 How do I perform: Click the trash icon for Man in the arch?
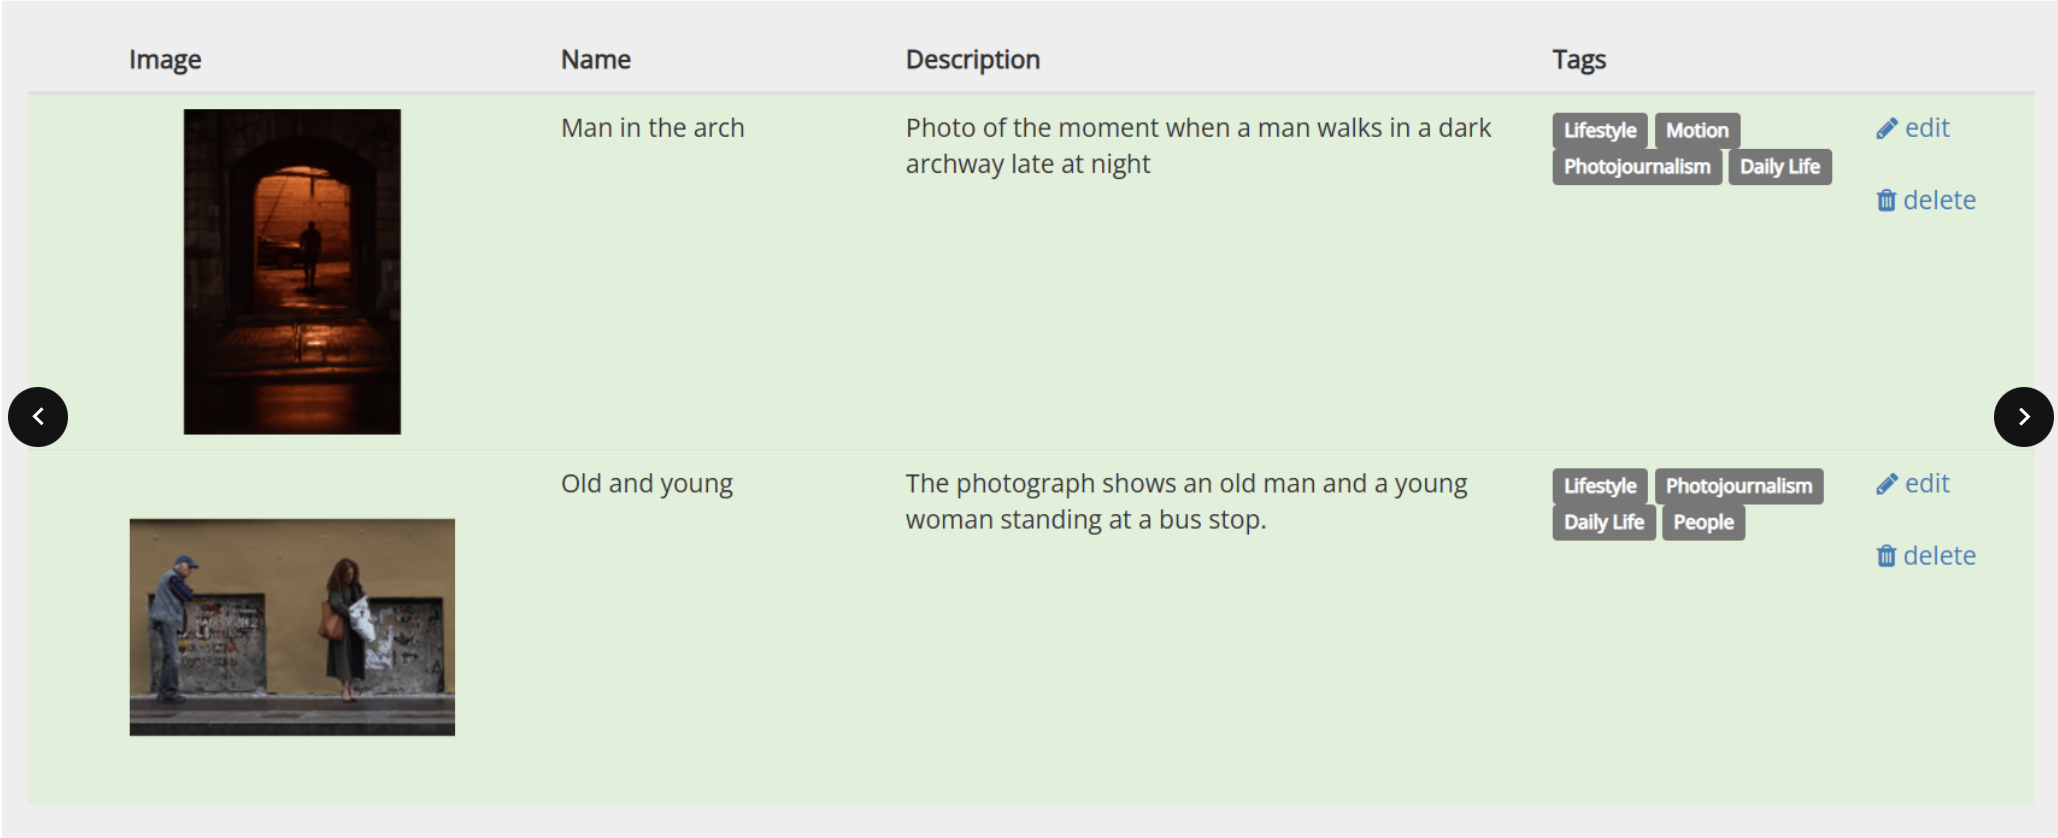coord(1886,200)
